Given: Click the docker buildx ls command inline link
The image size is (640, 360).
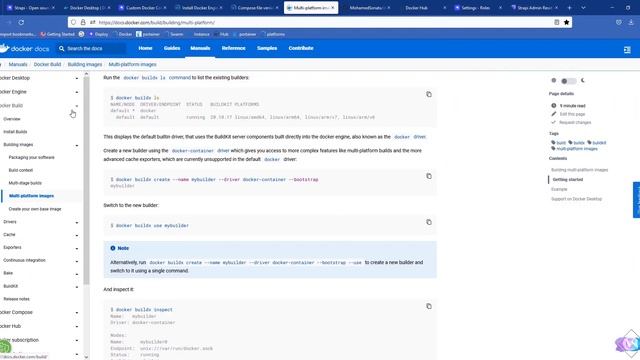Looking at the screenshot, I should (157, 78).
